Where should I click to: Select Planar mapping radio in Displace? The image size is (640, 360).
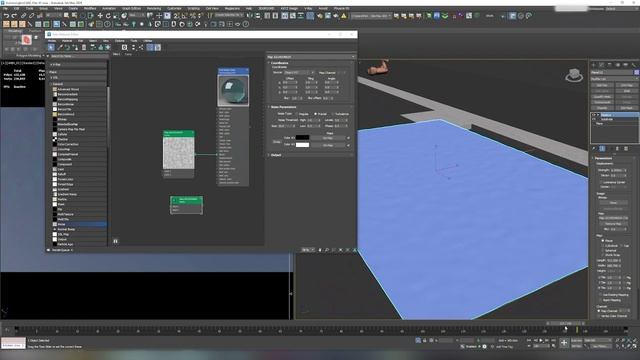602,241
